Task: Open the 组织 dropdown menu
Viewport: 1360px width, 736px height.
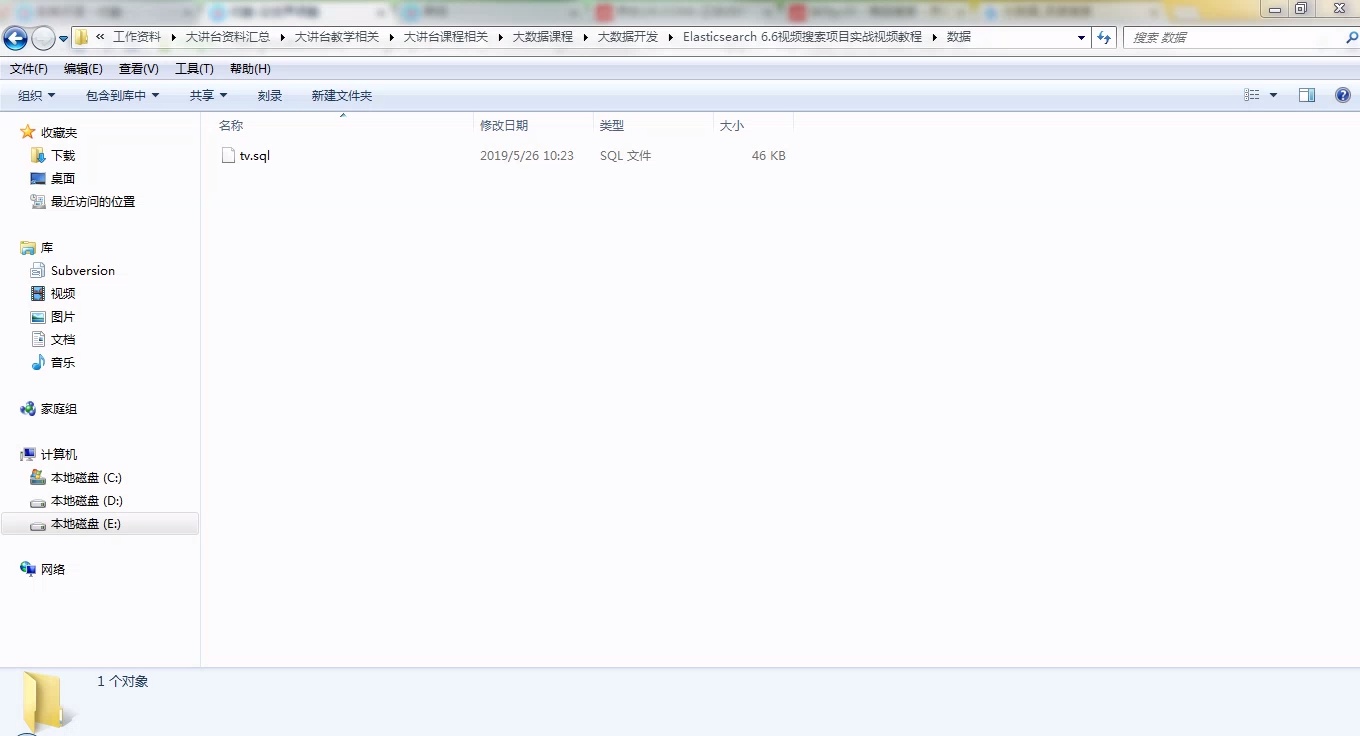Action: pos(36,95)
